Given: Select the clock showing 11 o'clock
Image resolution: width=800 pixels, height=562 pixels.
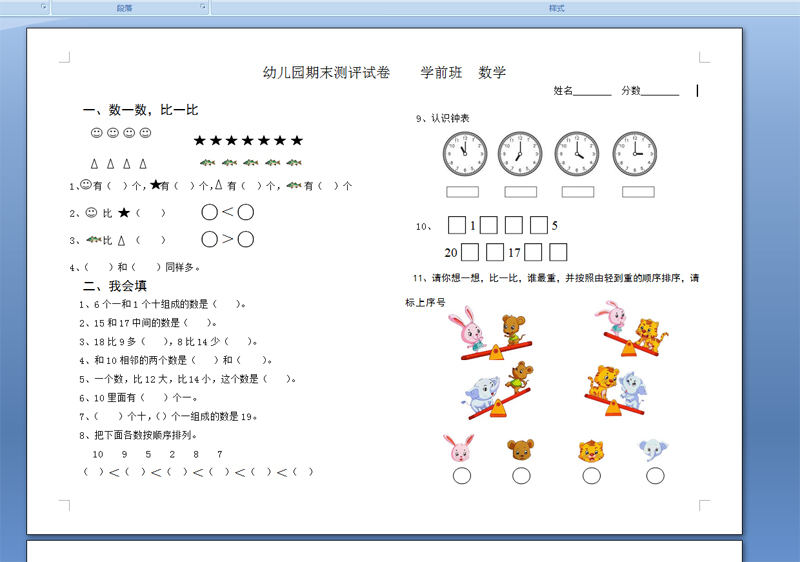Looking at the screenshot, I should (x=465, y=154).
